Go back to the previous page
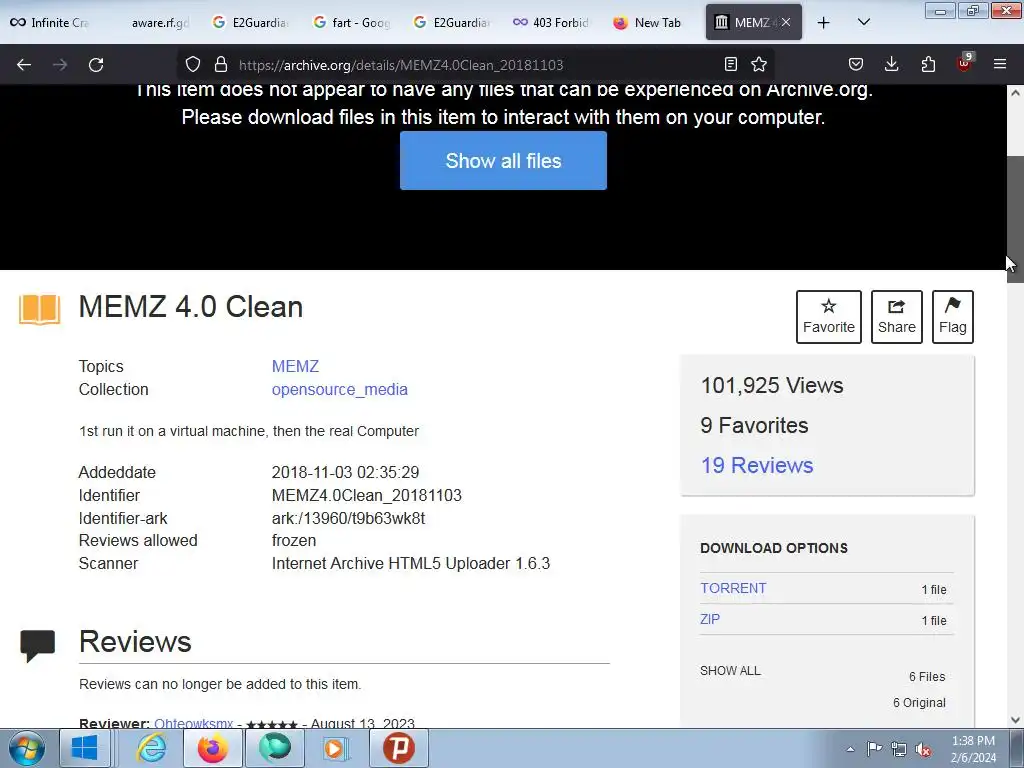The image size is (1024, 768). pyautogui.click(x=24, y=65)
